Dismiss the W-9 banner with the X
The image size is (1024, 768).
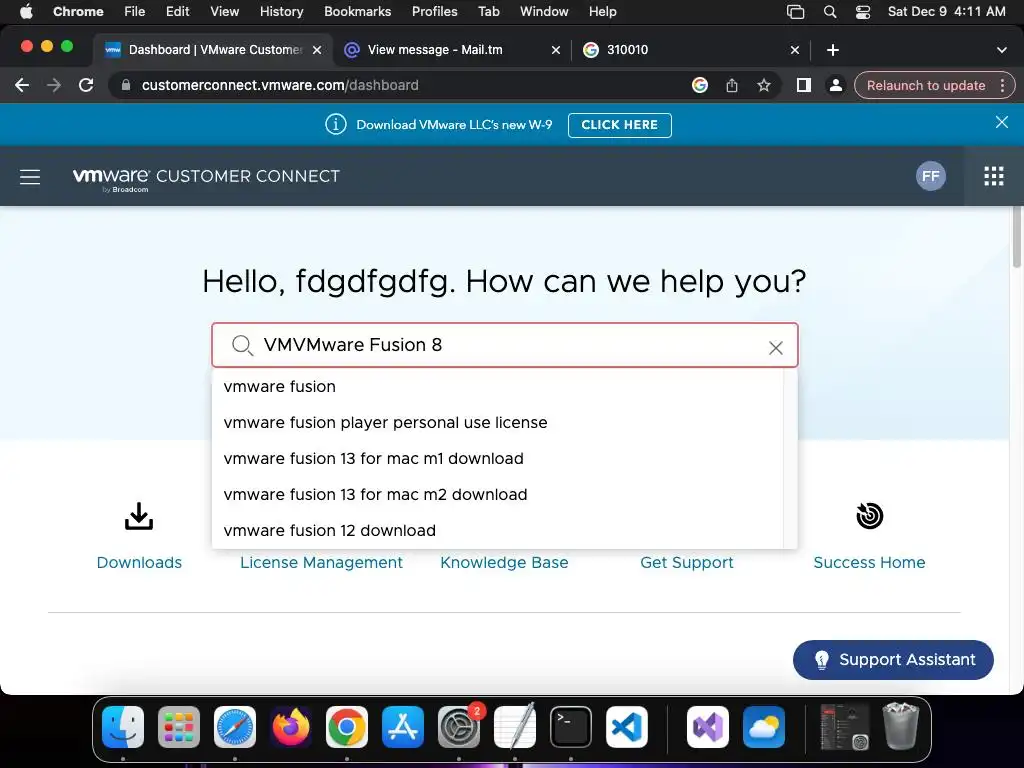point(1001,122)
